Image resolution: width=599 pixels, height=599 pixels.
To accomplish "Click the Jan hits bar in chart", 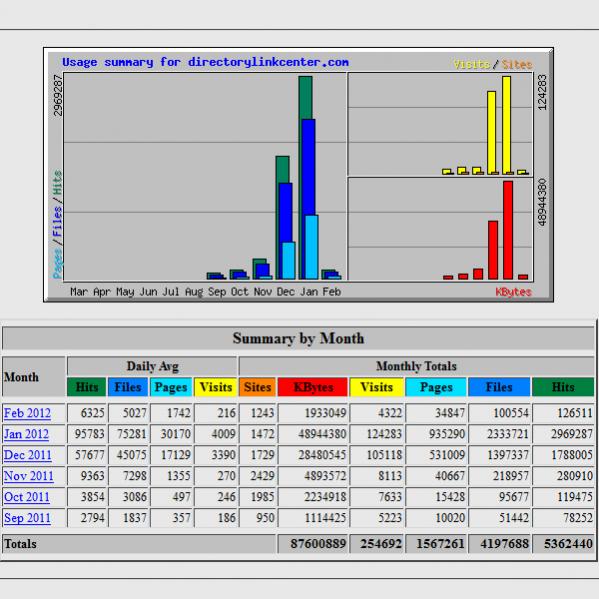I will tap(305, 98).
